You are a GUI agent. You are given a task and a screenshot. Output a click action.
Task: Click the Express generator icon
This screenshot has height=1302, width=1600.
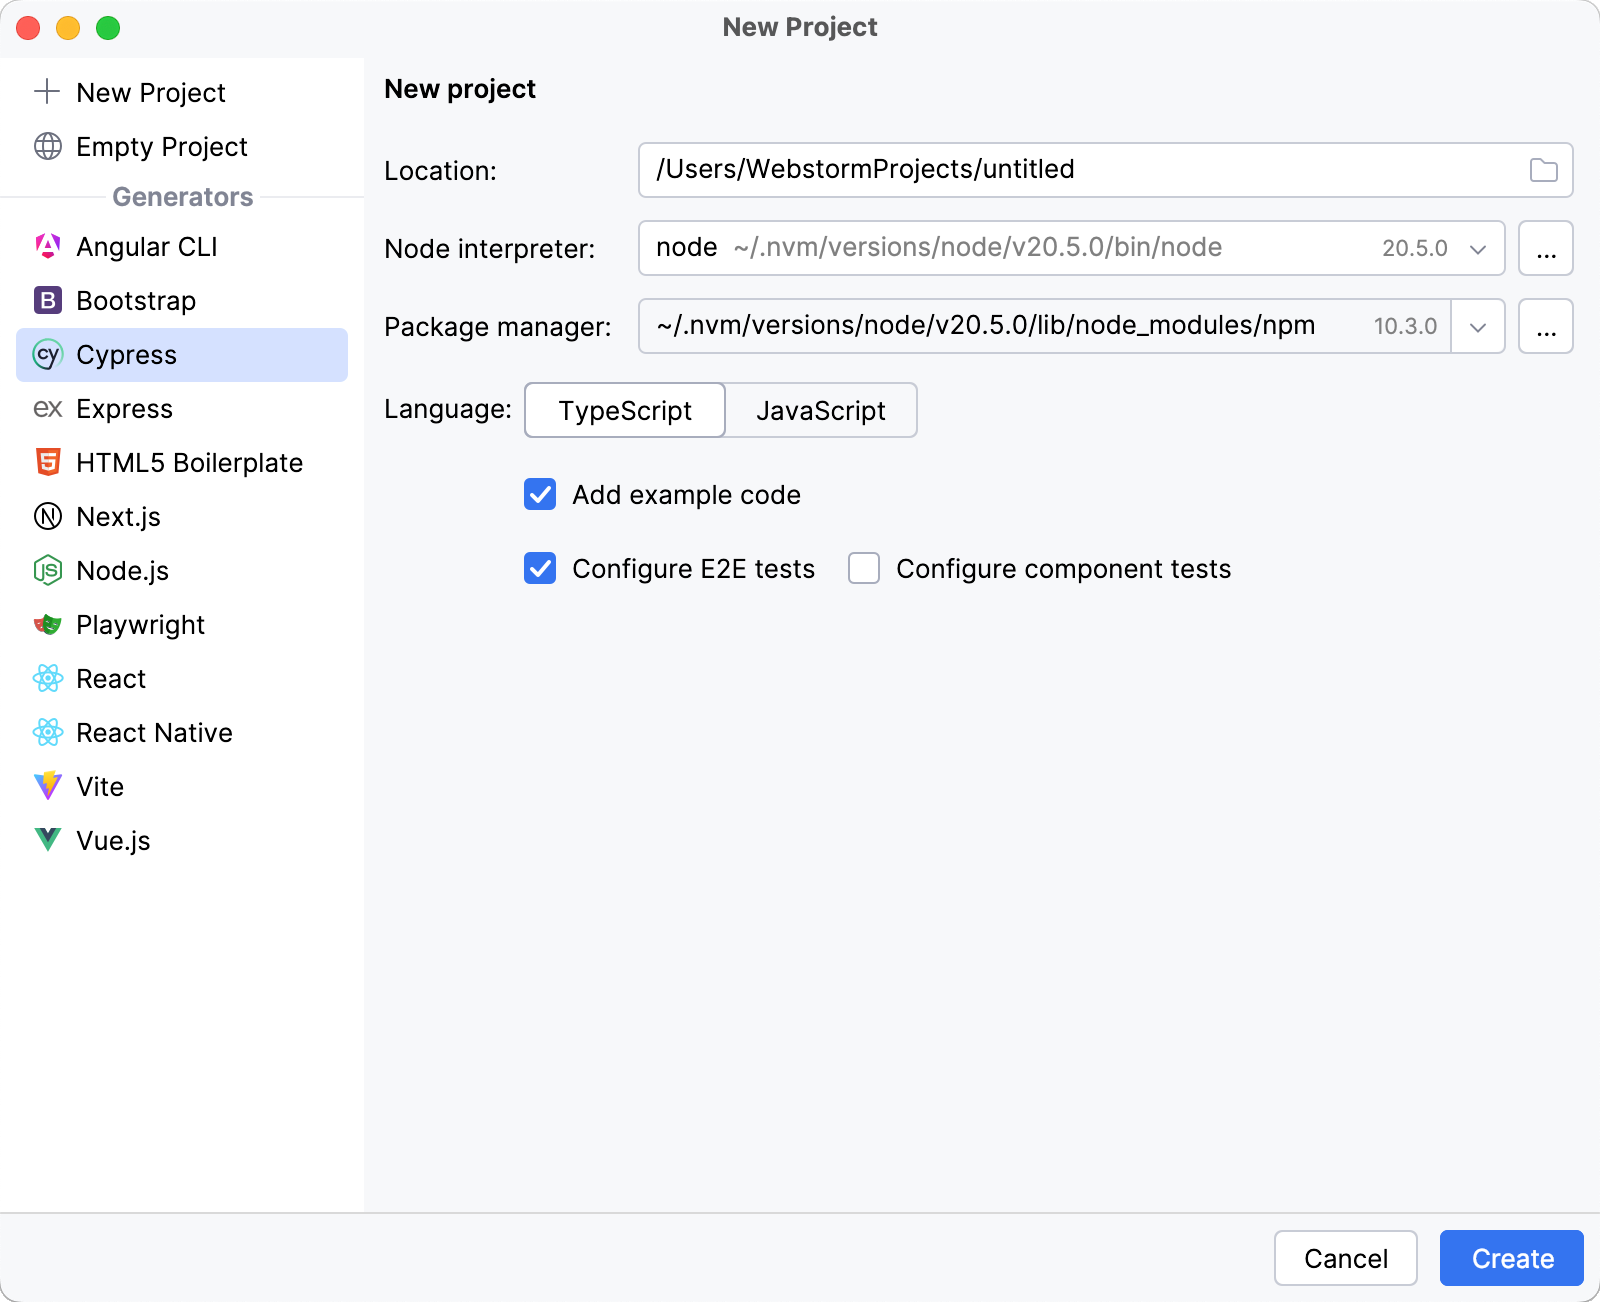pyautogui.click(x=47, y=408)
